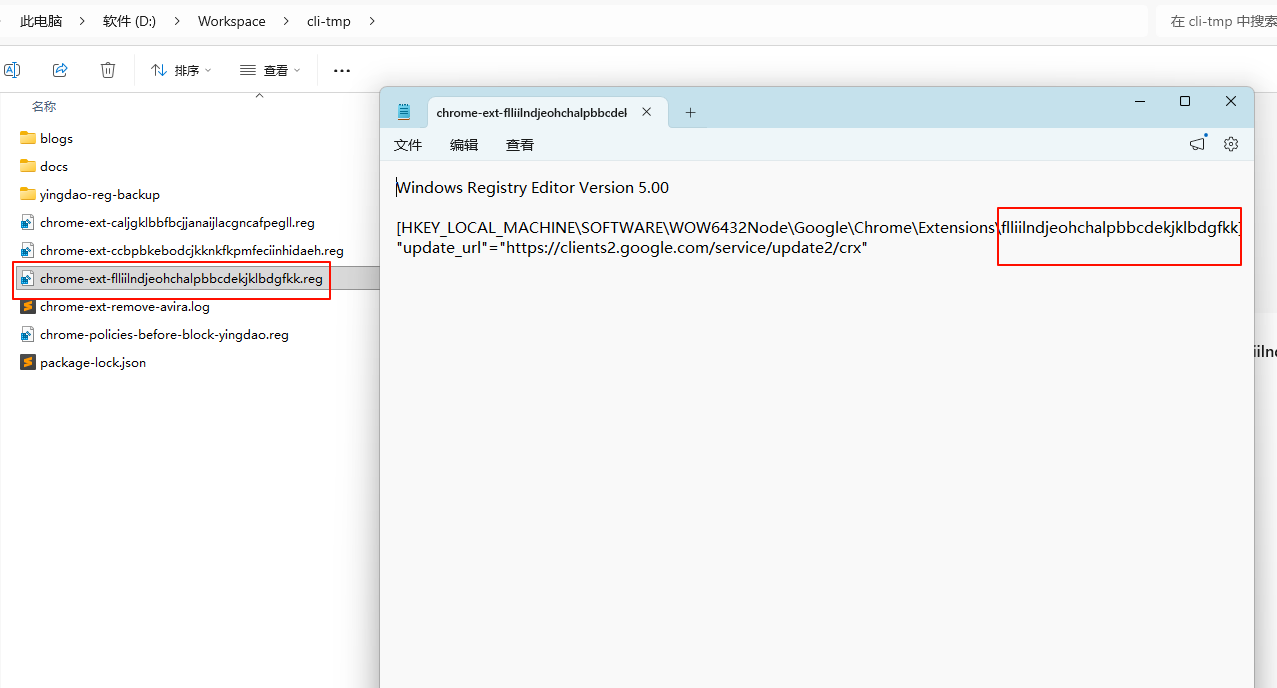Viewport: 1277px width, 688px height.
Task: Open the 查看 menu in Notepad
Action: (x=520, y=145)
